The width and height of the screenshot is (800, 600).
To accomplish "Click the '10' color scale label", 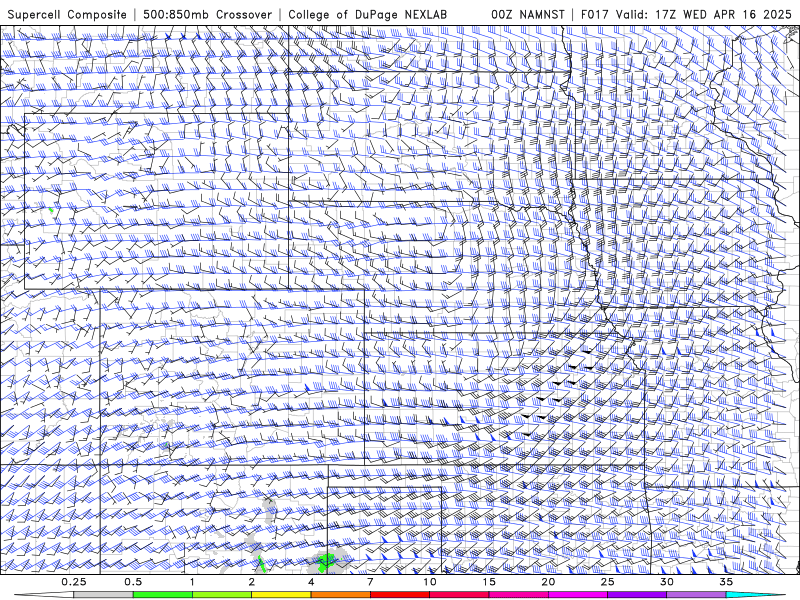I will [430, 582].
